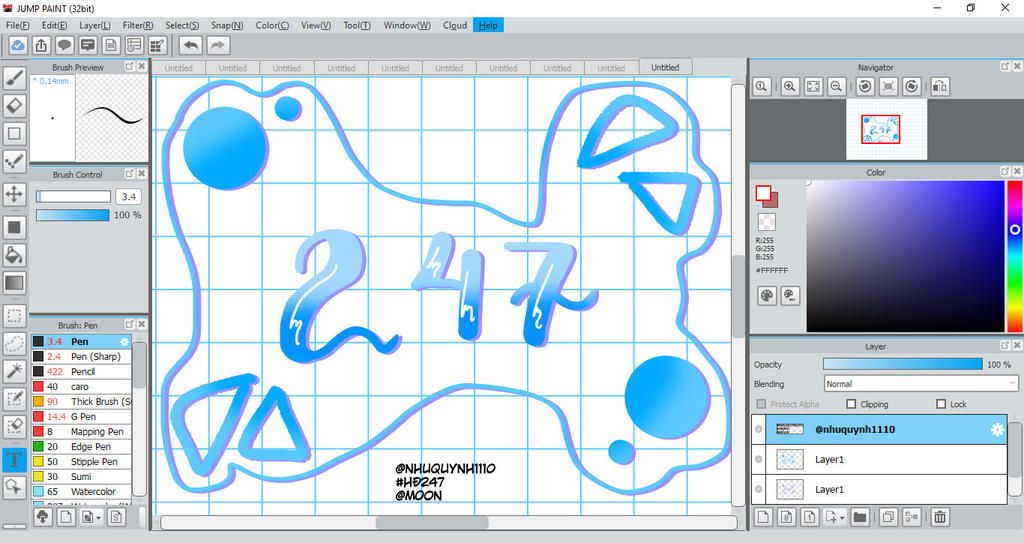Select the Lasso selection tool

pyautogui.click(x=14, y=343)
